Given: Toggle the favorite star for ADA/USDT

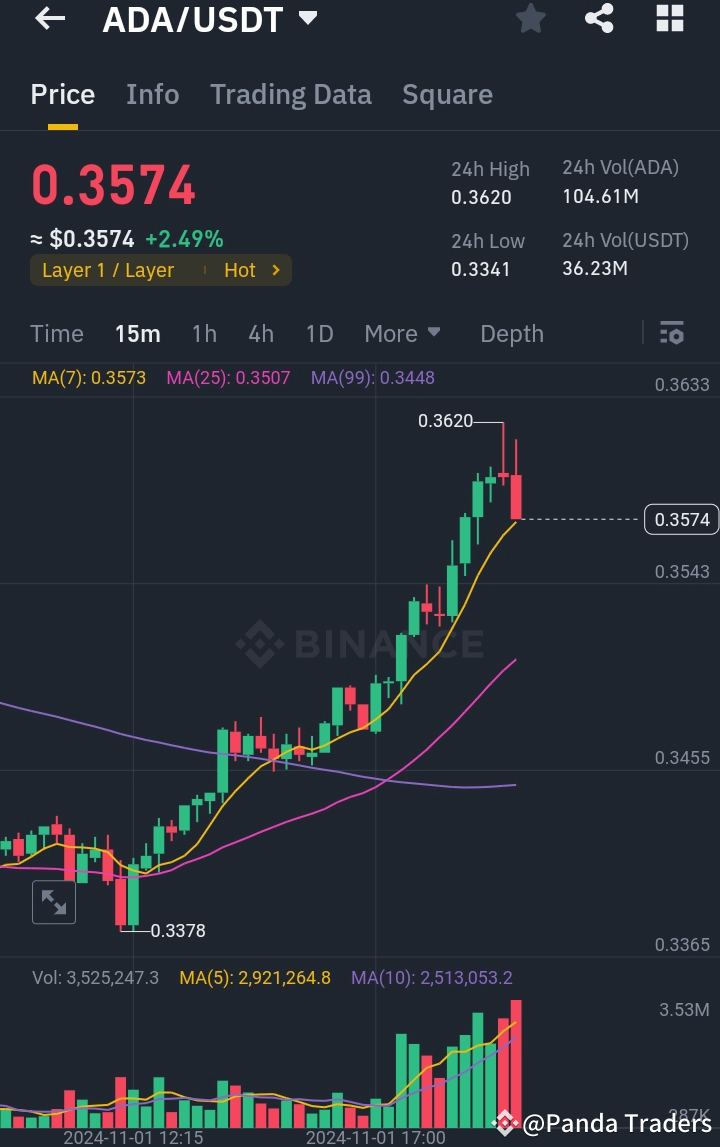Looking at the screenshot, I should tap(530, 18).
